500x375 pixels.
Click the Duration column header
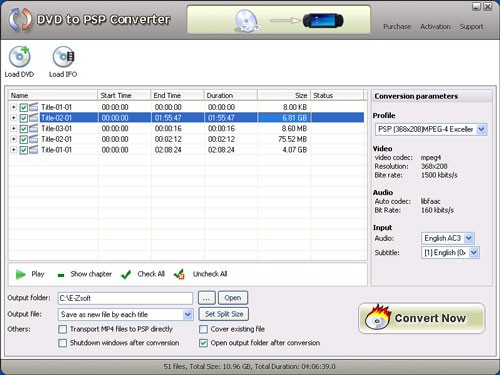pos(230,95)
